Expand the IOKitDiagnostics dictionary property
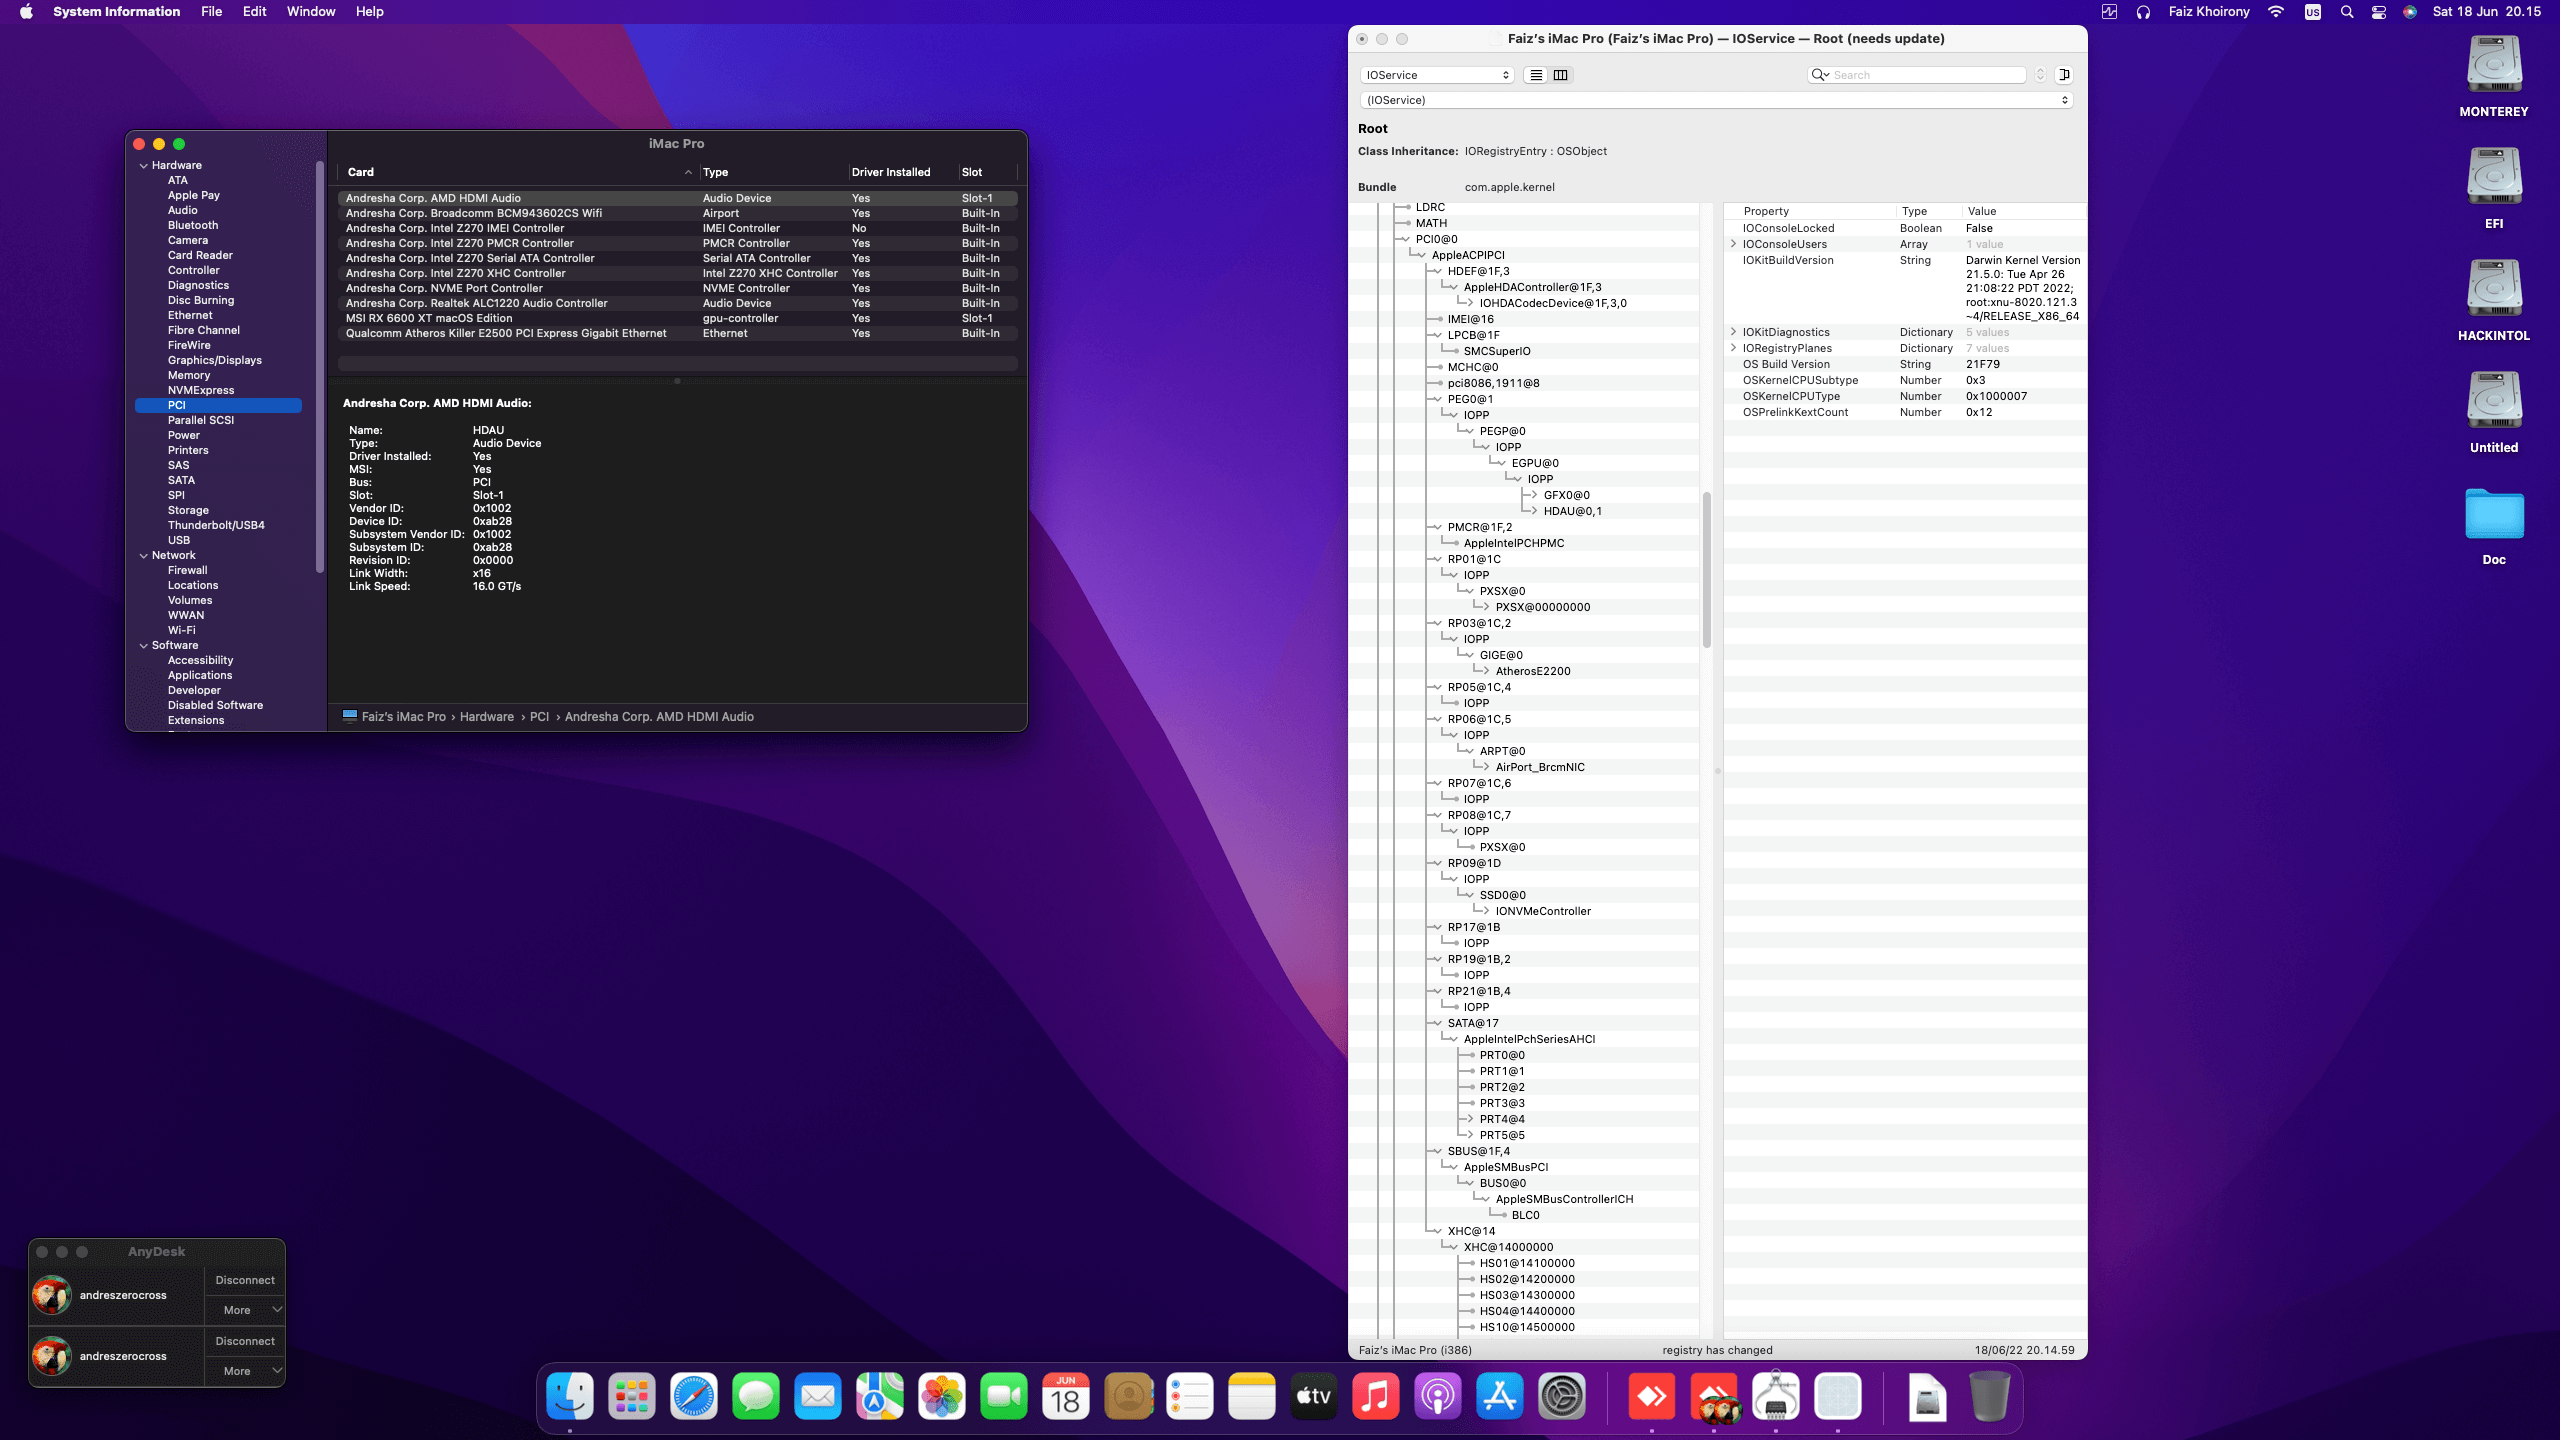 pos(1734,332)
